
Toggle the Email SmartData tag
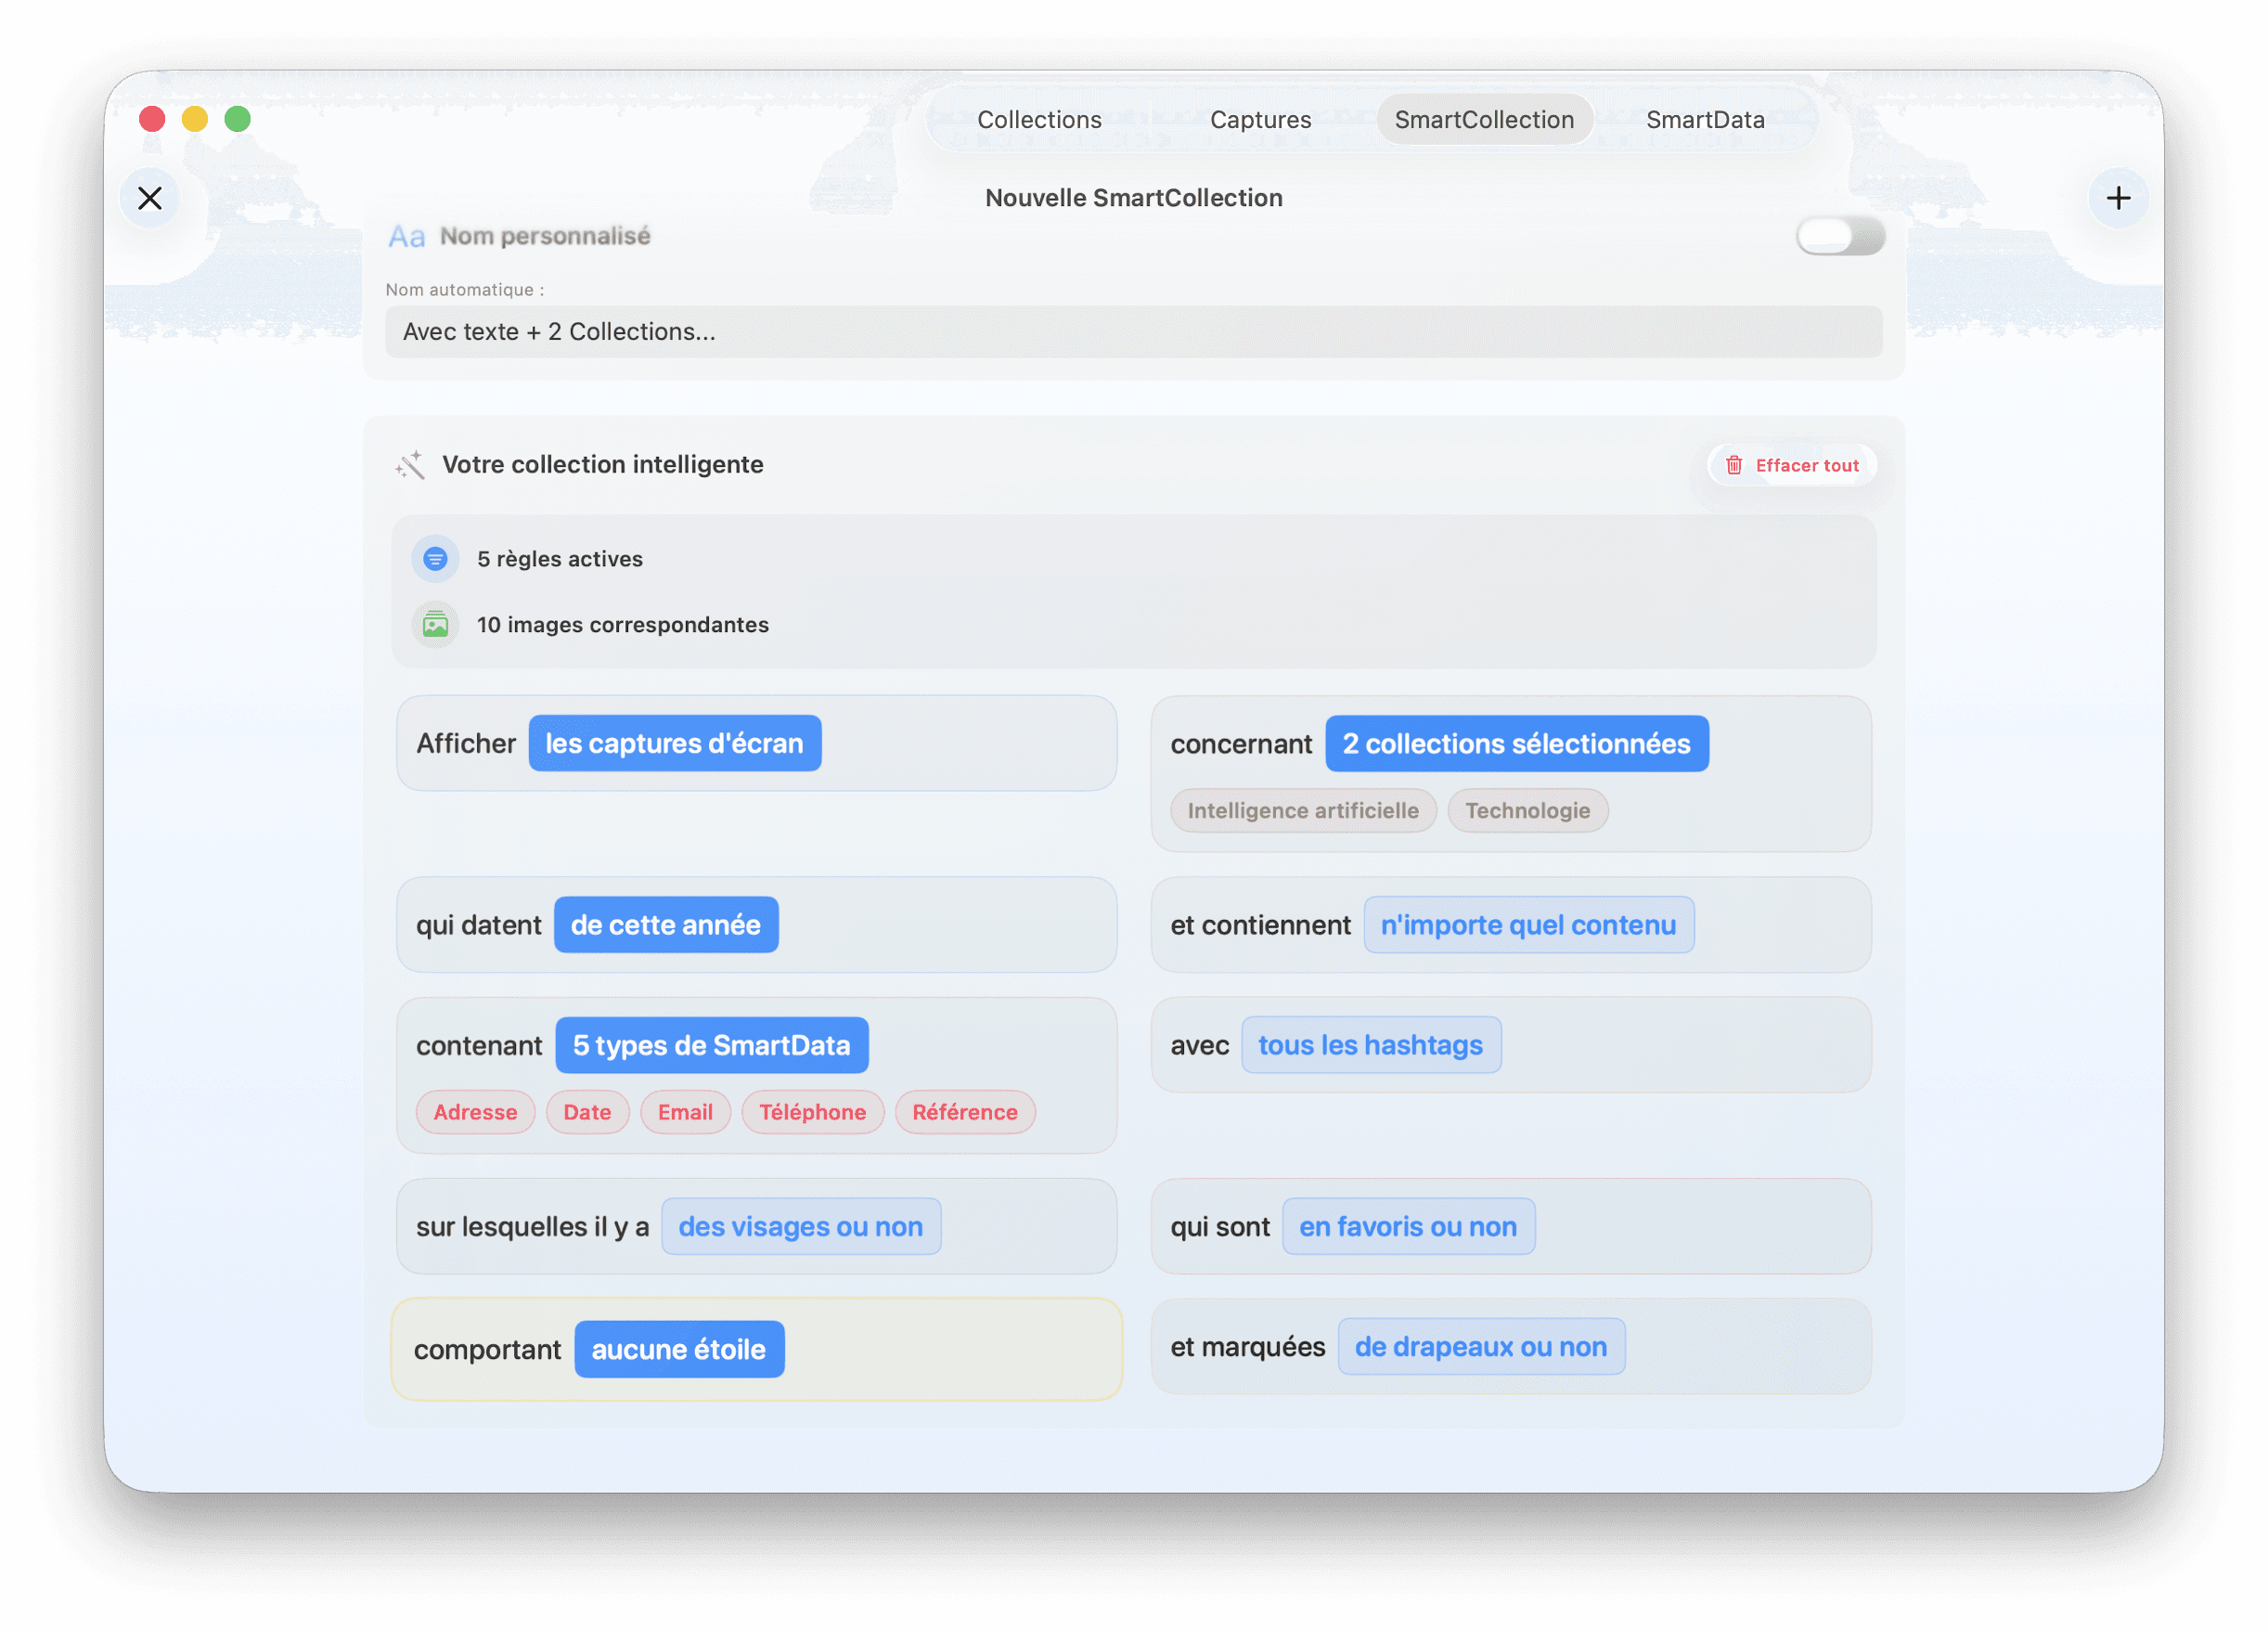(685, 1112)
